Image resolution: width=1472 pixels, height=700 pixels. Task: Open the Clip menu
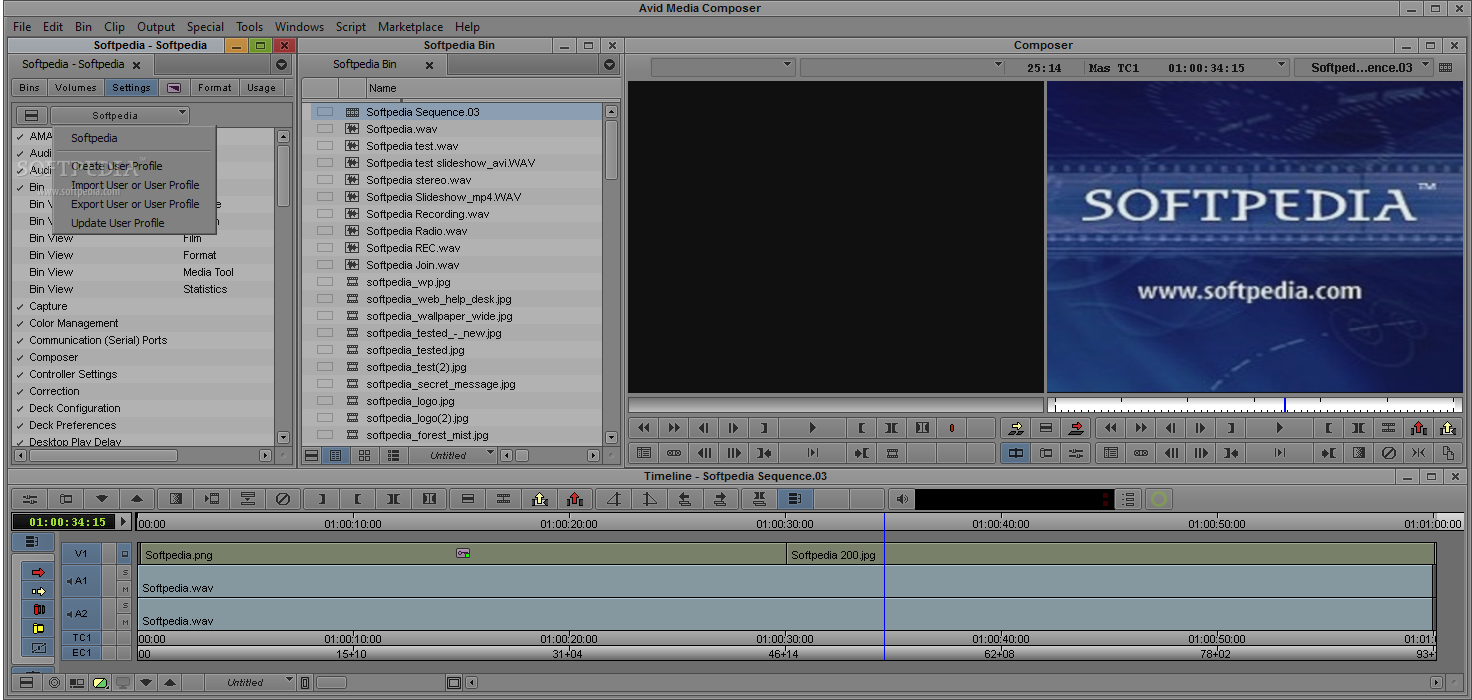point(114,27)
